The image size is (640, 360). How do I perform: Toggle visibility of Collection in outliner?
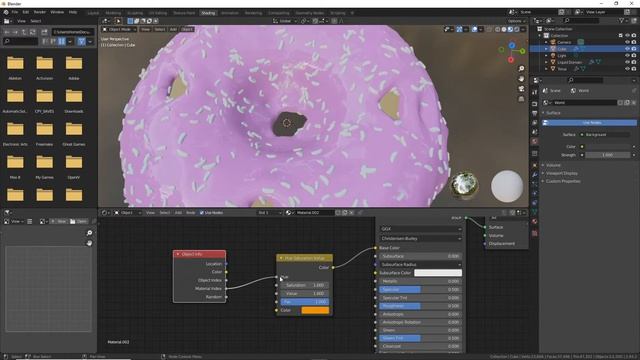[x=627, y=36]
